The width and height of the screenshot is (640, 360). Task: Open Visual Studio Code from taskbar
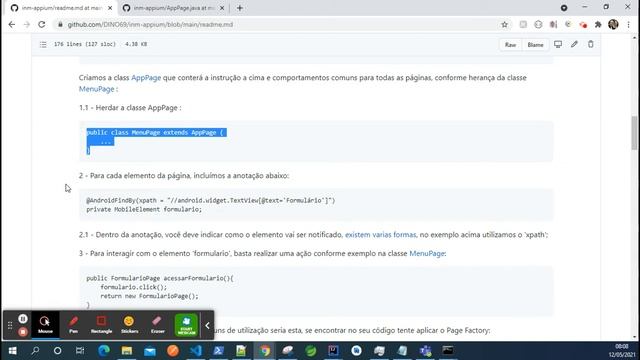196,351
